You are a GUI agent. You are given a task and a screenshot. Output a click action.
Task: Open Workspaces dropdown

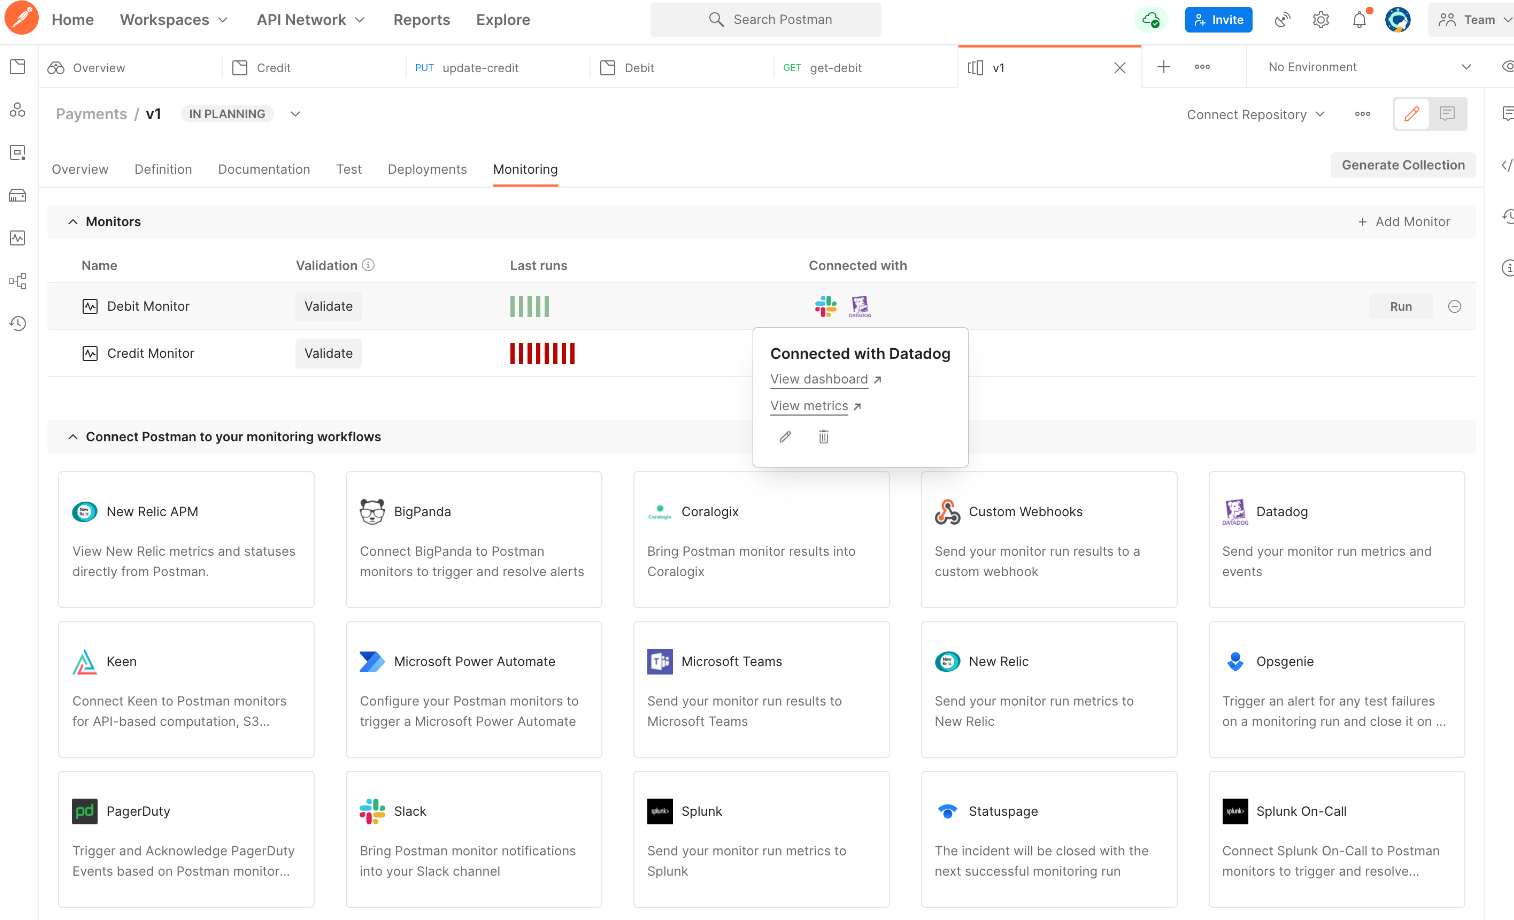[x=174, y=19]
